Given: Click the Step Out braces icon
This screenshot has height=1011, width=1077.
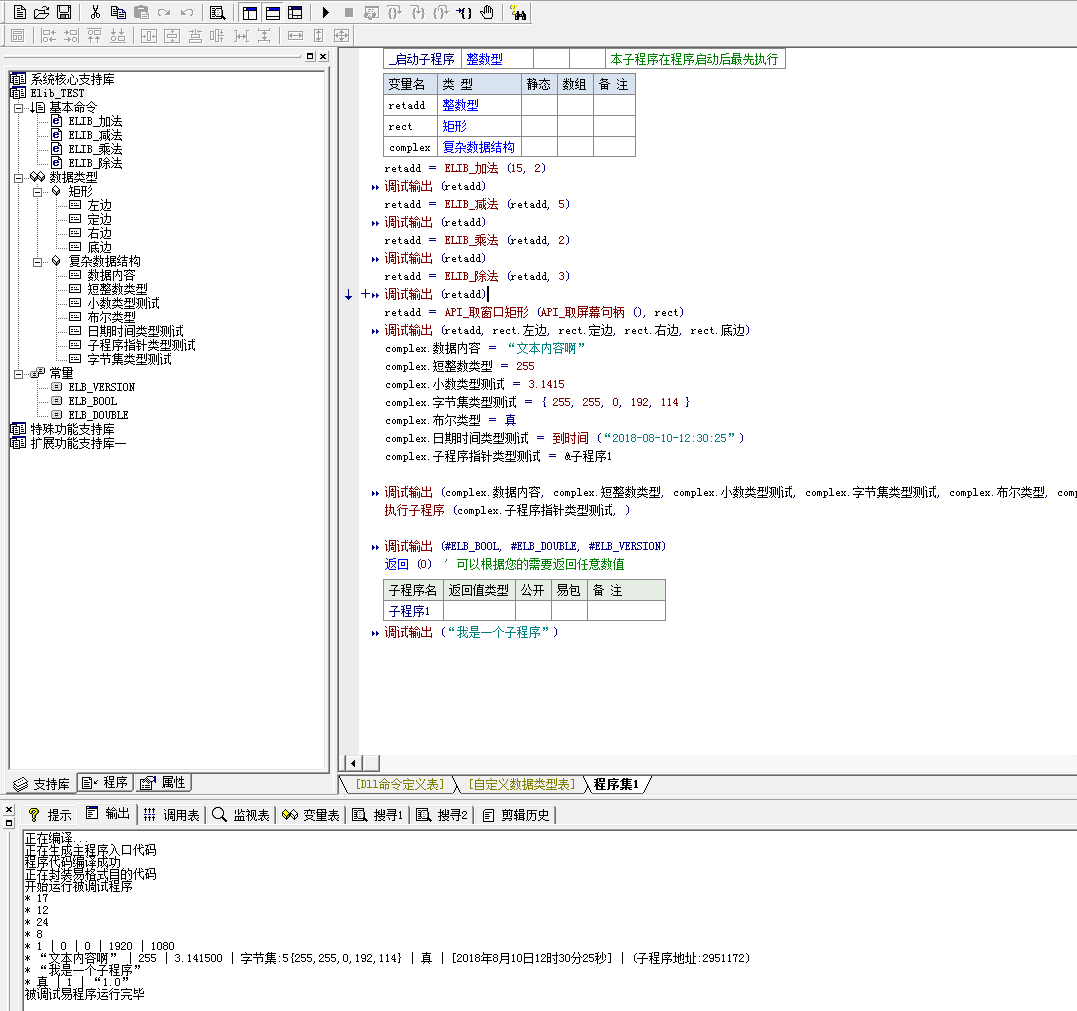Looking at the screenshot, I should [441, 12].
